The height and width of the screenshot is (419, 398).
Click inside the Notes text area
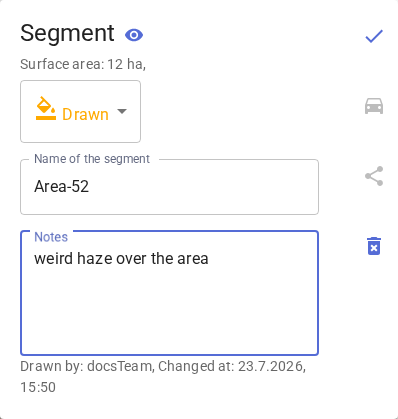click(169, 293)
